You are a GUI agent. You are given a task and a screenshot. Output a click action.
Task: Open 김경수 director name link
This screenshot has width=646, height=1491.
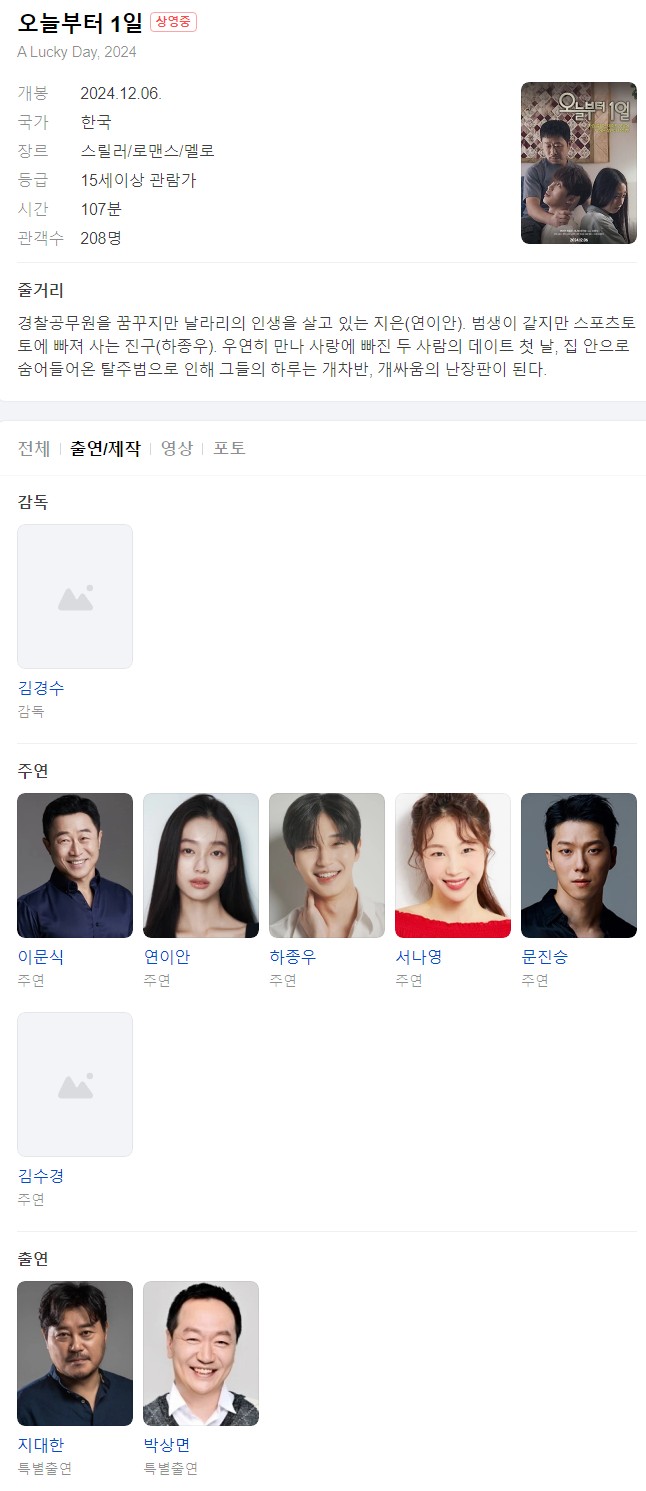[x=41, y=688]
